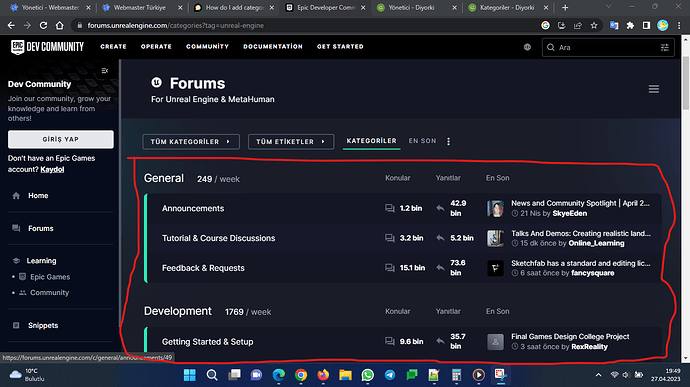Open Chrome side panel icon

tap(646, 26)
